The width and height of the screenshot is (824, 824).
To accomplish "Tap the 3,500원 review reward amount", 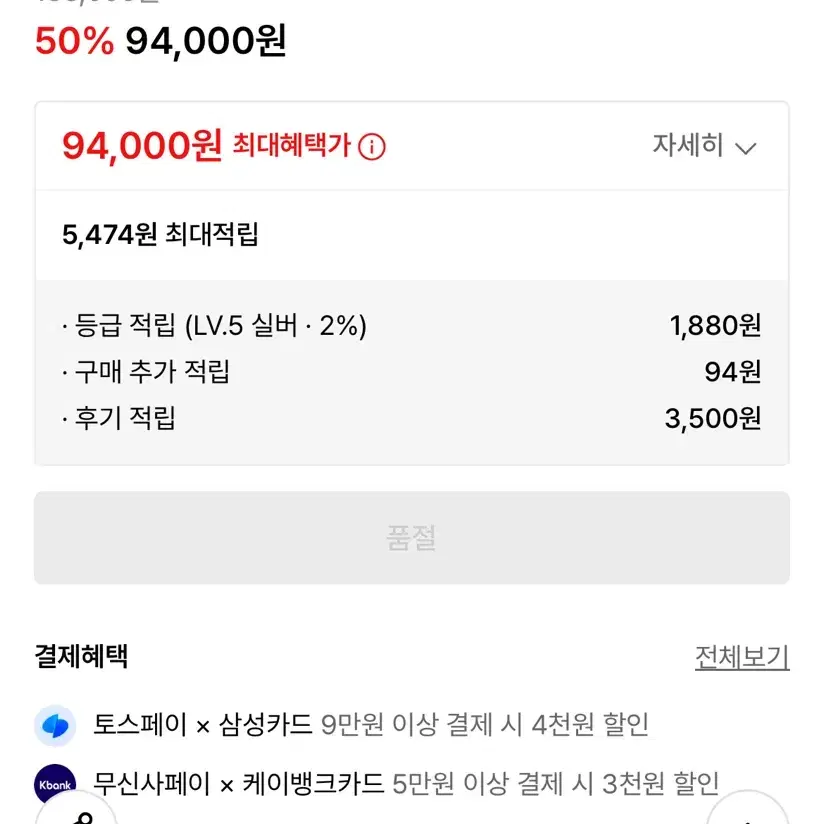I will coord(713,419).
